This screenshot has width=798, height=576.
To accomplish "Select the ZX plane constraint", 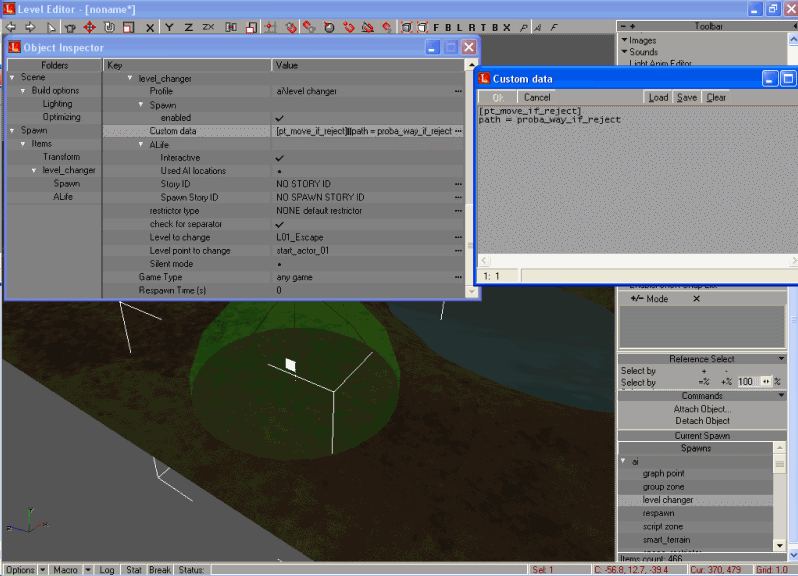I will pyautogui.click(x=208, y=27).
